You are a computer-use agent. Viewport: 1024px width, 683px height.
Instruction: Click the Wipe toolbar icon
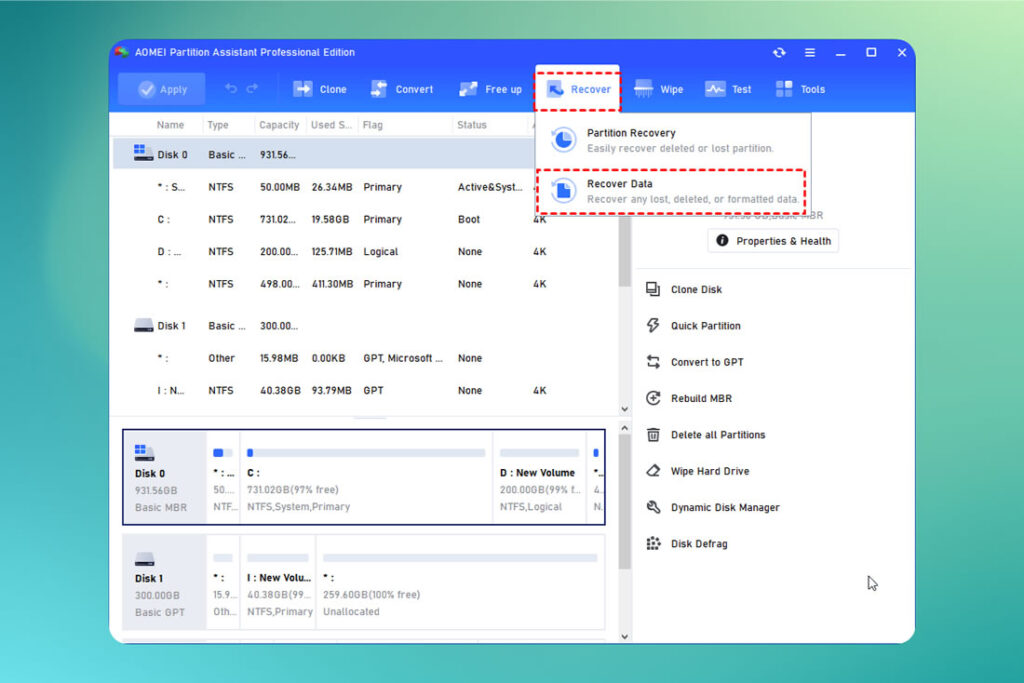pyautogui.click(x=660, y=88)
